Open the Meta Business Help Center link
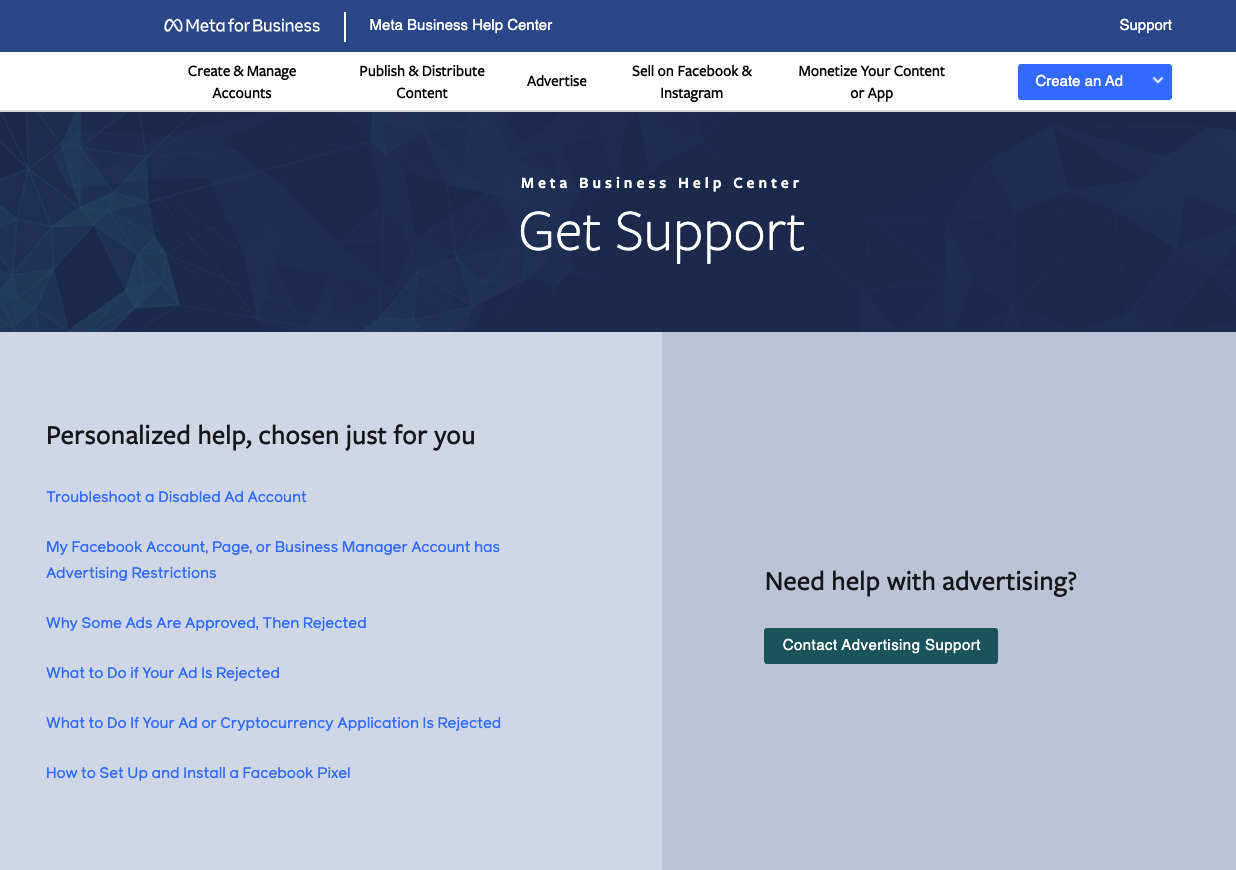Viewport: 1236px width, 870px height. (x=461, y=25)
